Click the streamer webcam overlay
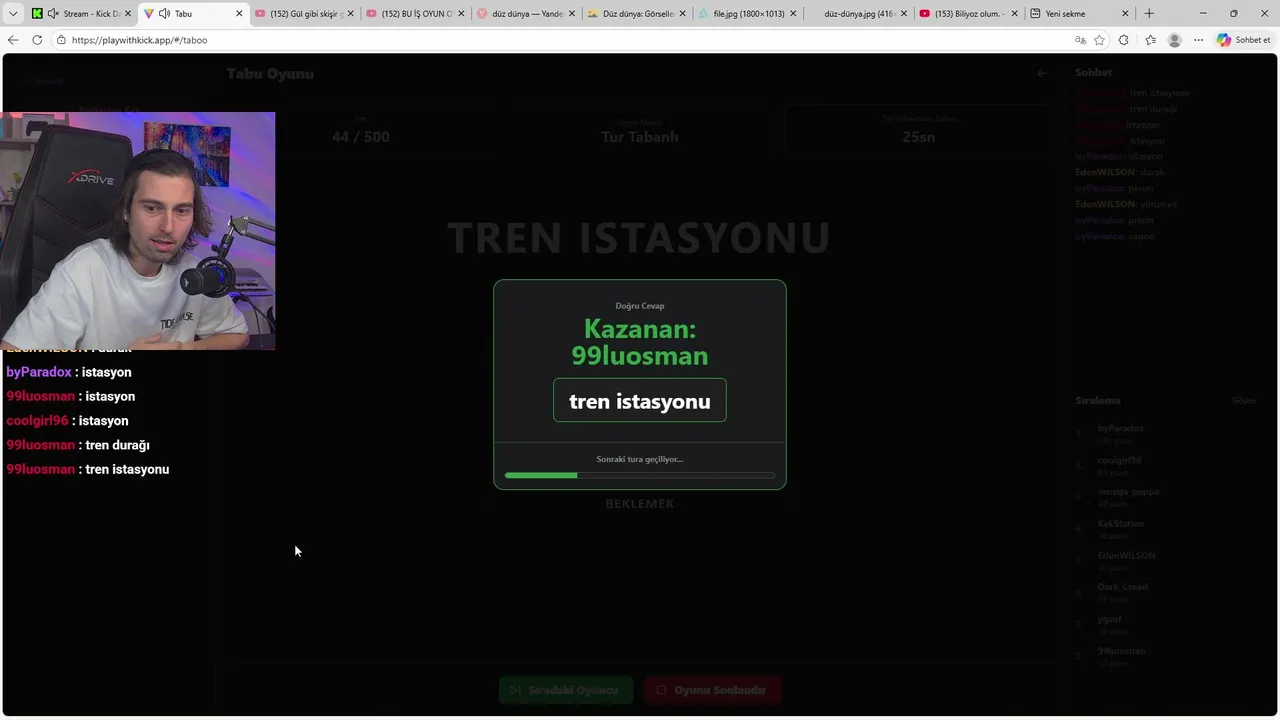 [138, 231]
